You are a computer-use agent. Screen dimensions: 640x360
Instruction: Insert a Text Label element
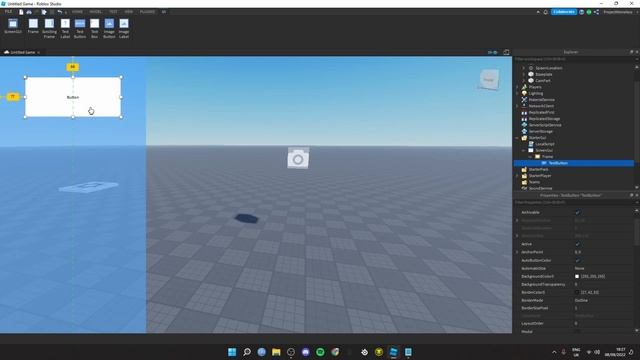[x=65, y=28]
